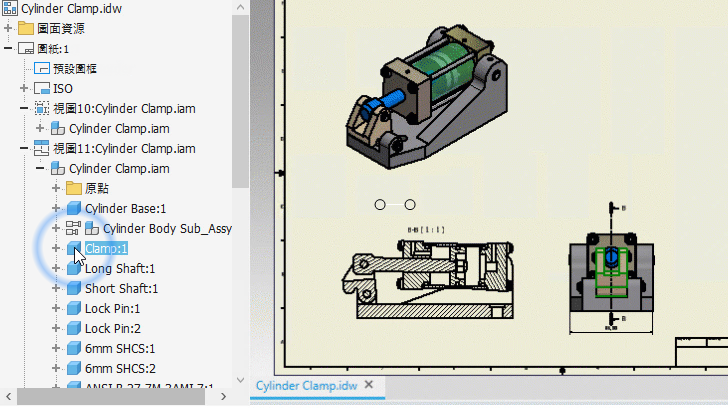
Task: Collapse Cylinder Clamp.iam under 視圖11
Action: tap(40, 168)
